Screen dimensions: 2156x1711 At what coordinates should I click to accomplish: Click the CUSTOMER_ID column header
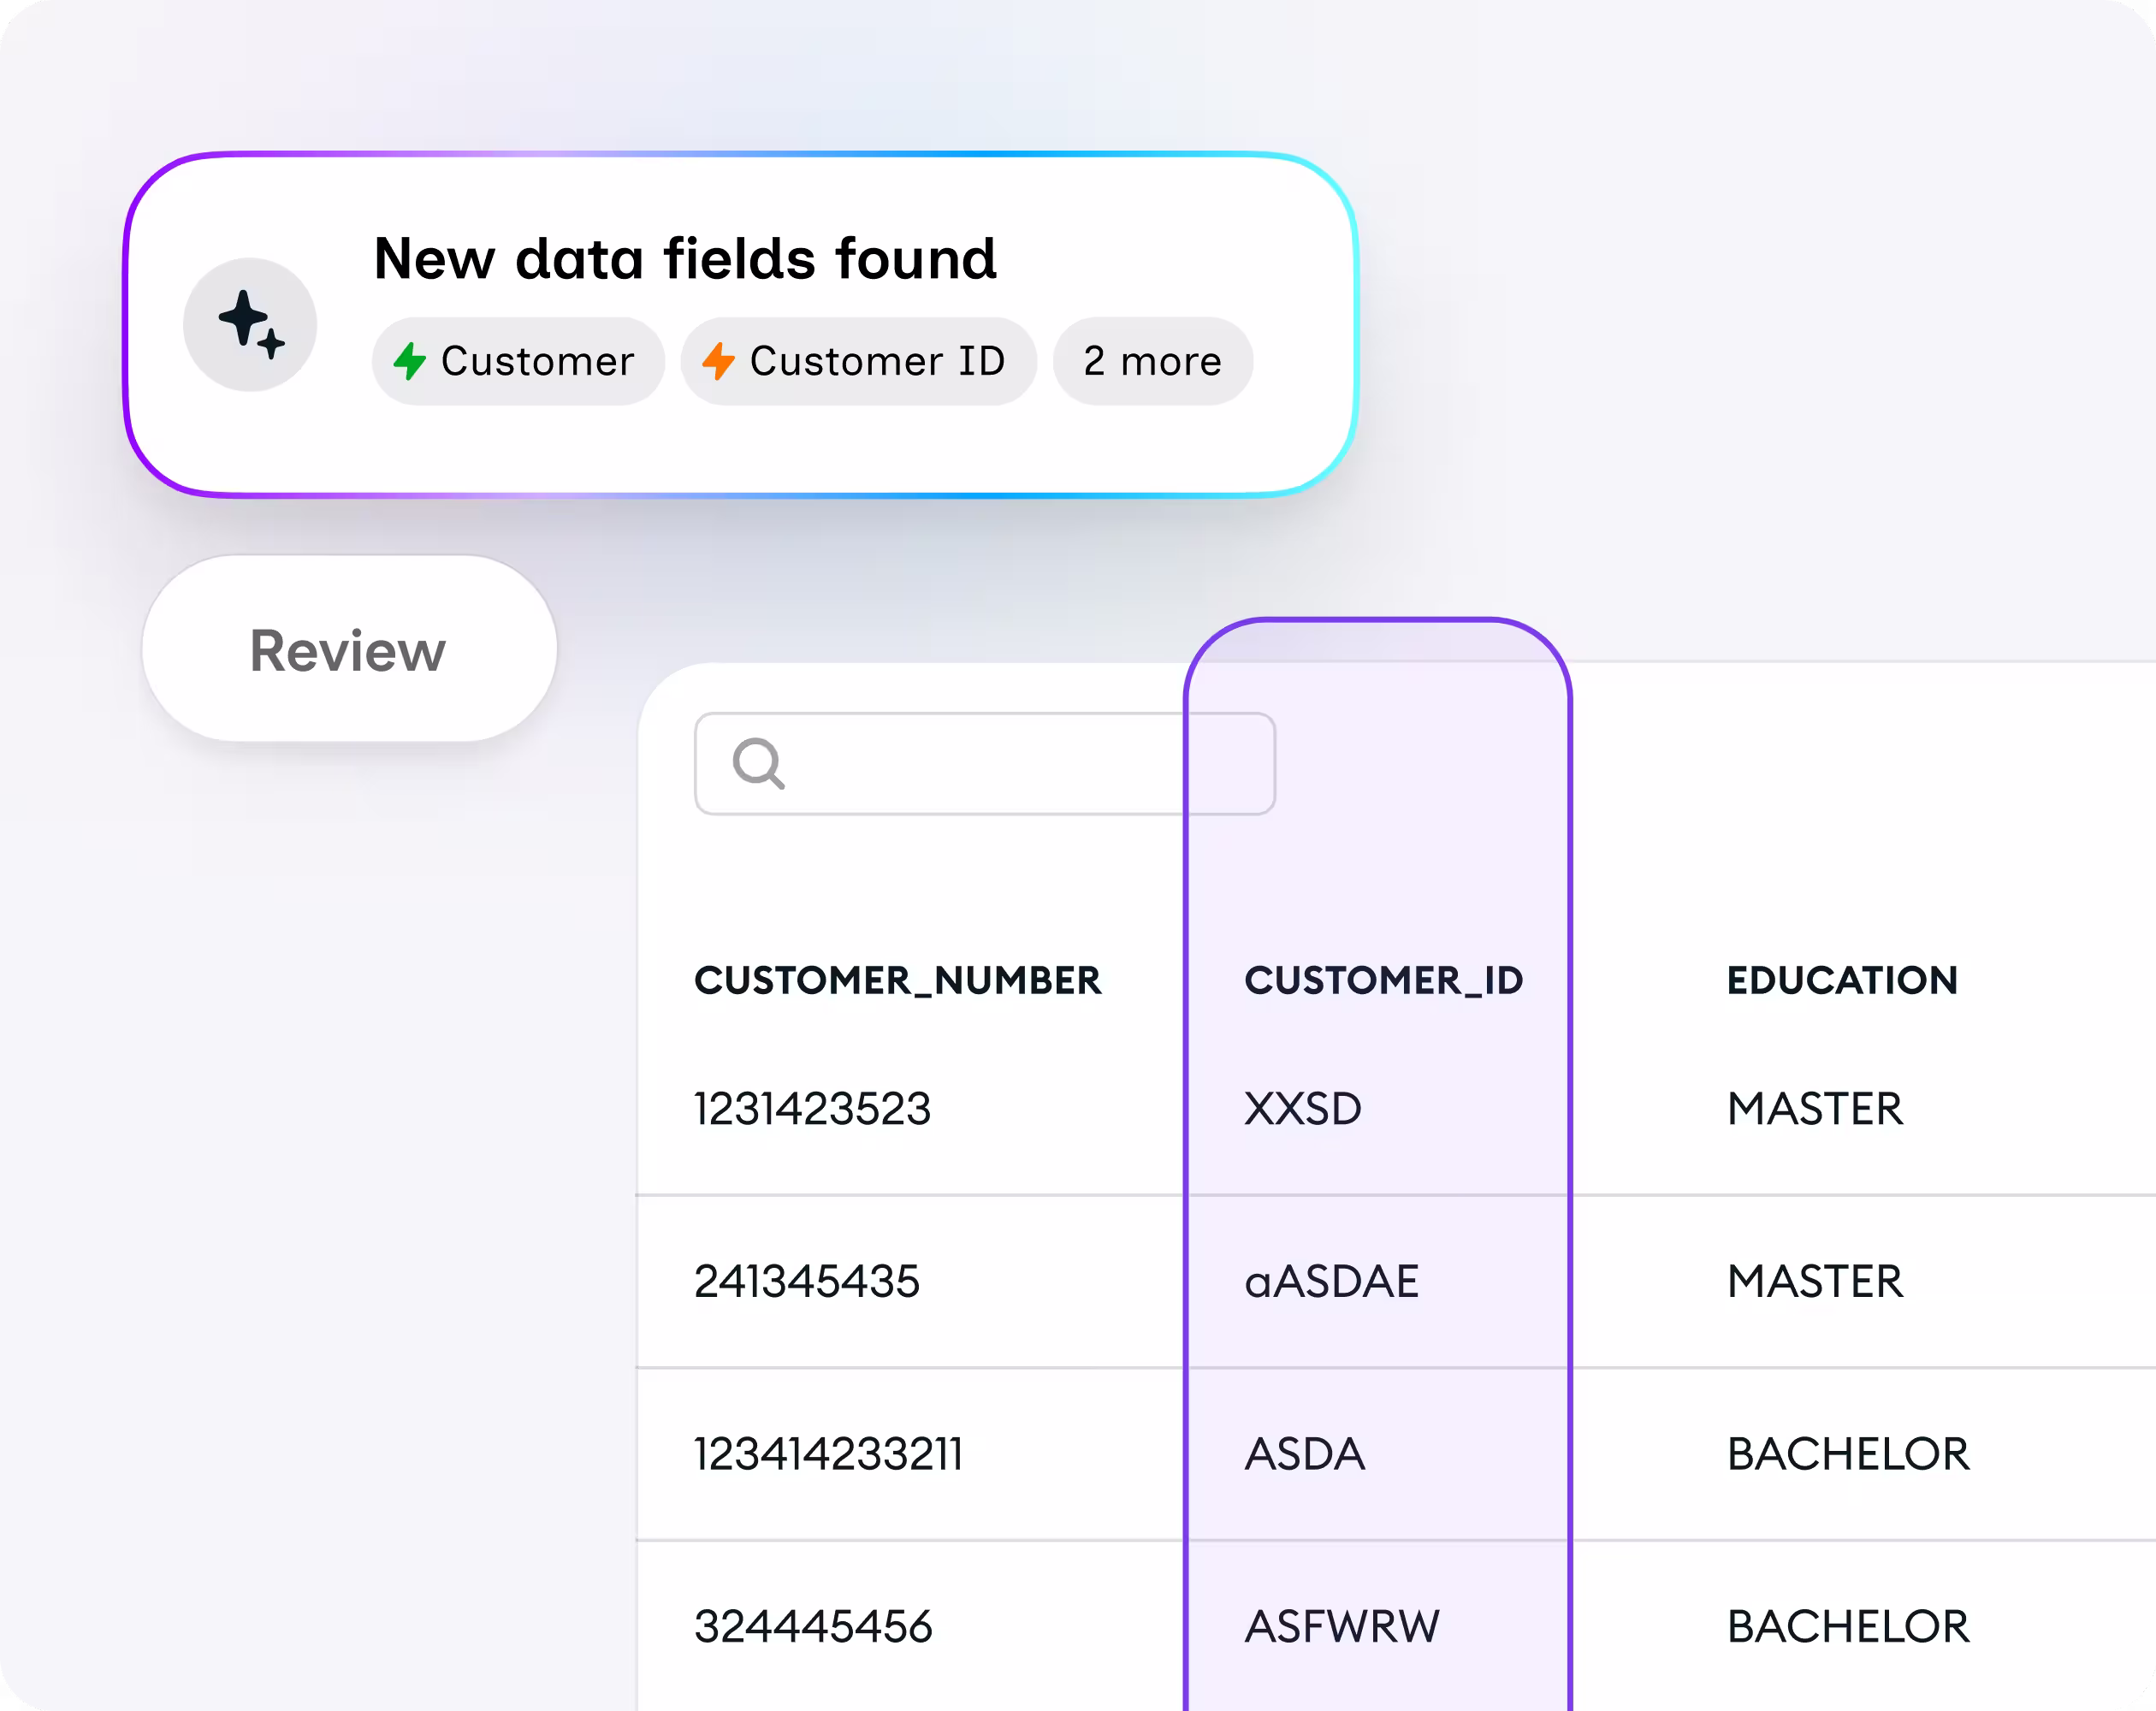click(1384, 980)
